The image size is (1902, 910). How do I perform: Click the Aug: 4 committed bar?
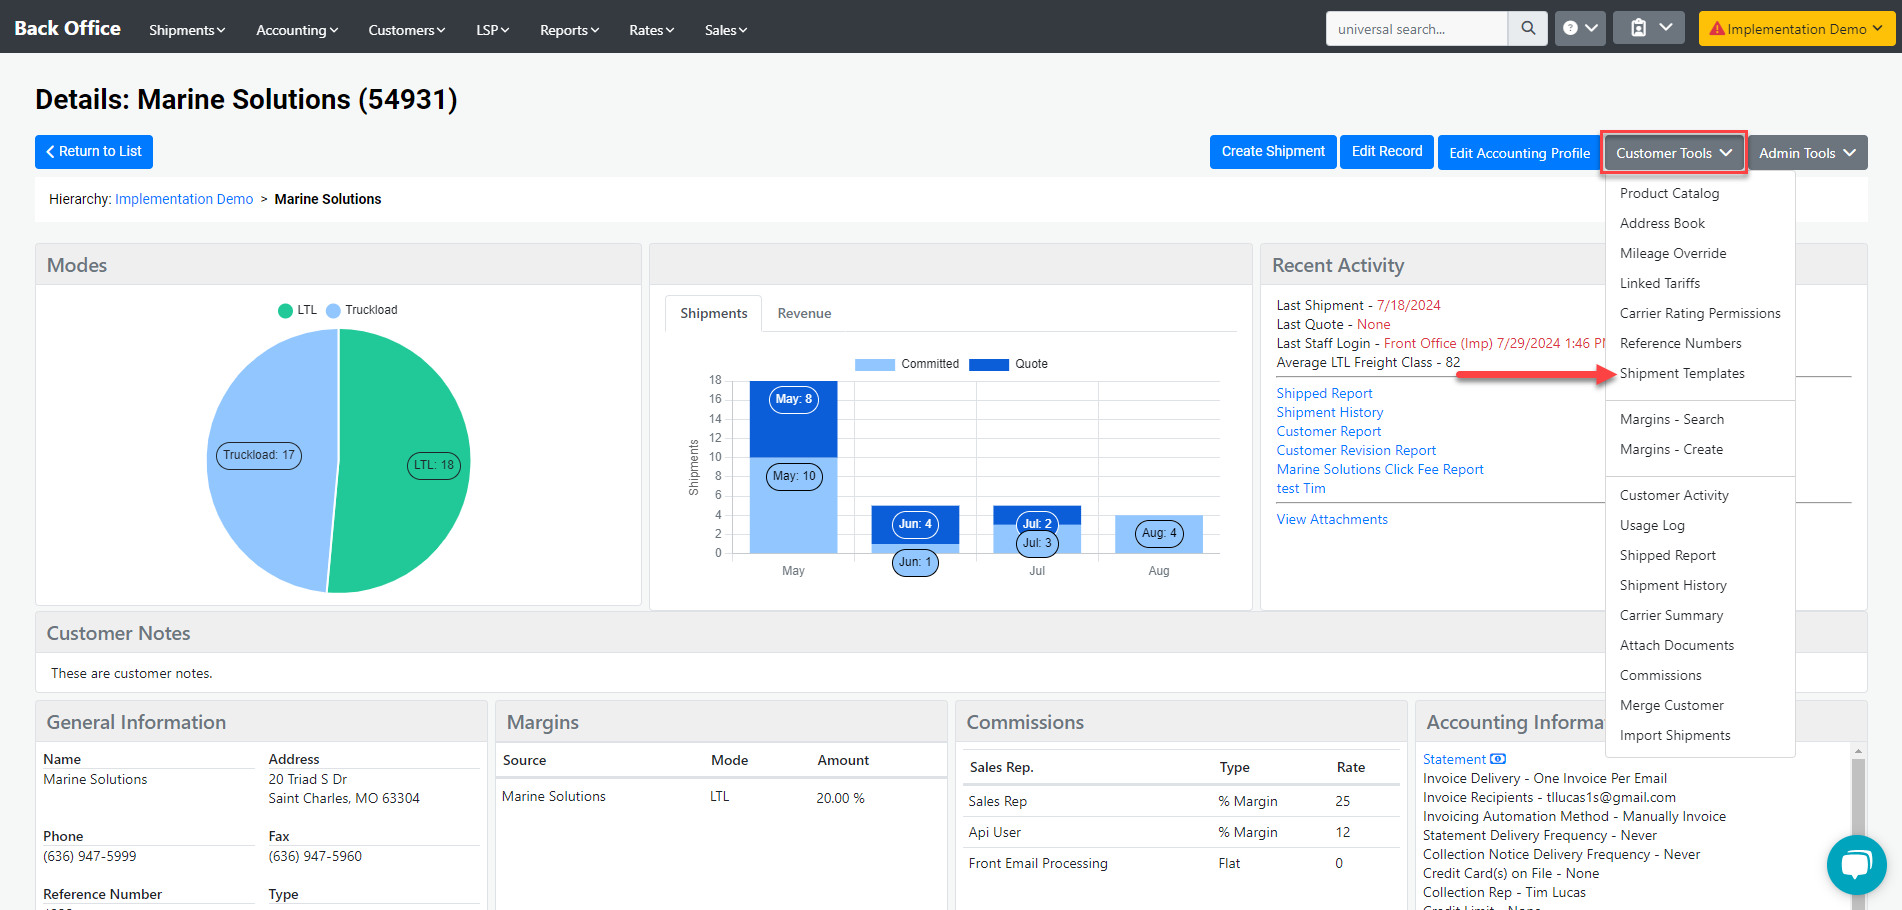pos(1159,534)
